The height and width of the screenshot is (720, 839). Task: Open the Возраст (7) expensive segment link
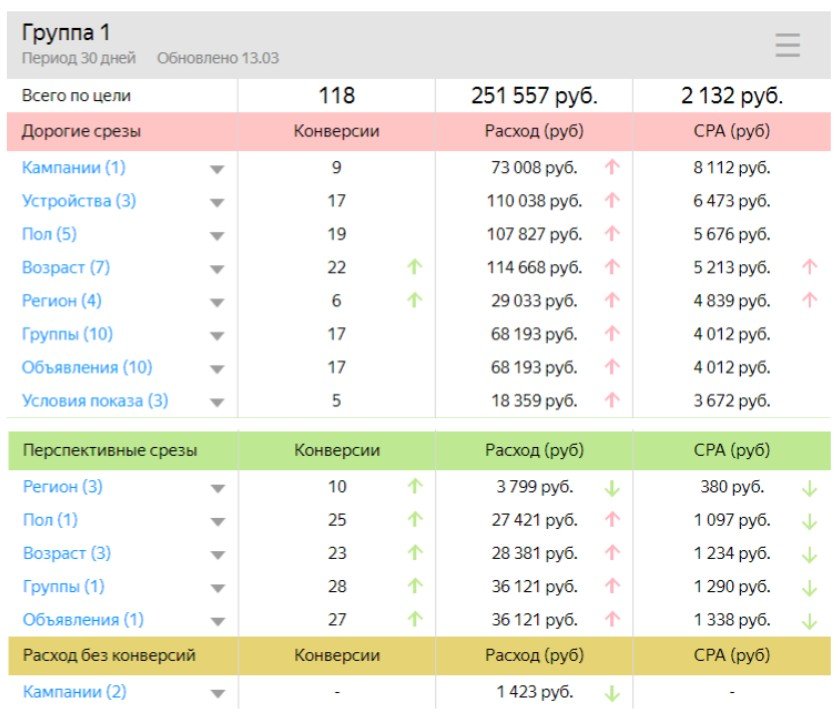coord(66,267)
